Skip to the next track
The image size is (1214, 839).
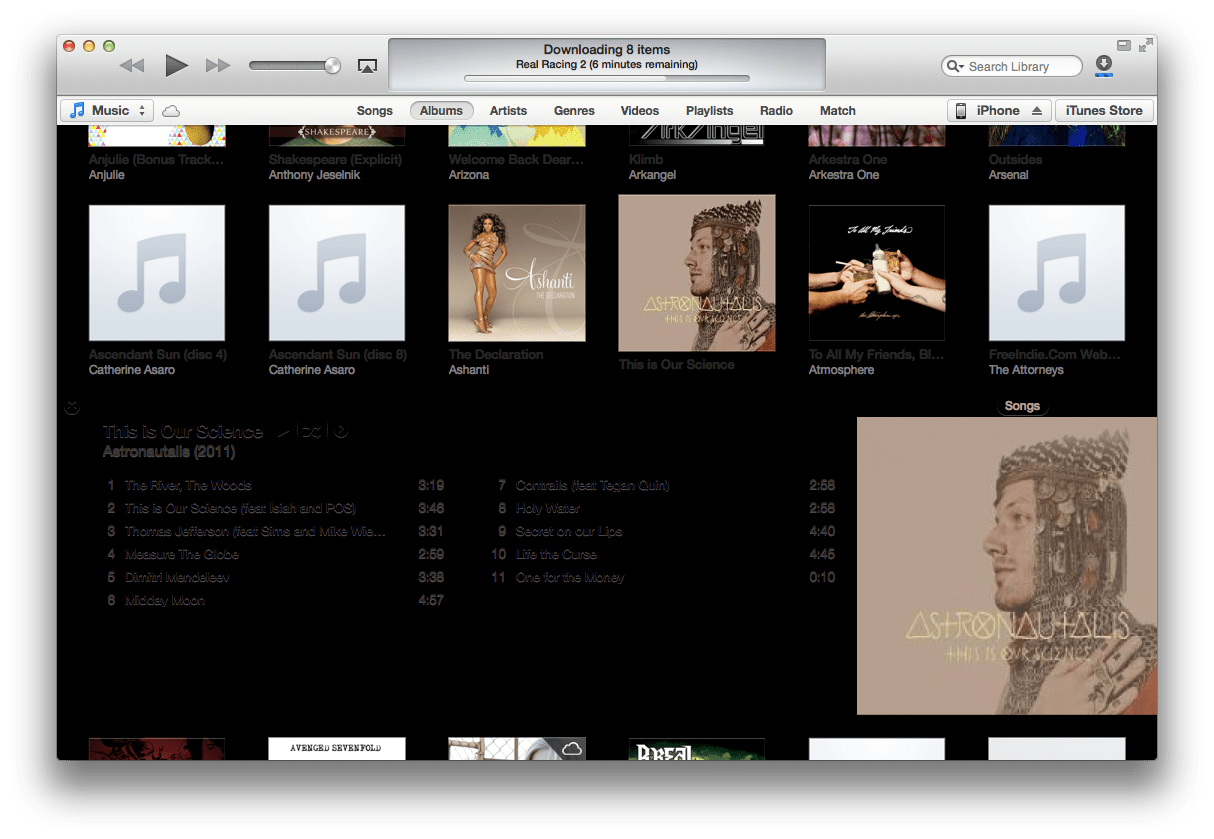tap(218, 65)
